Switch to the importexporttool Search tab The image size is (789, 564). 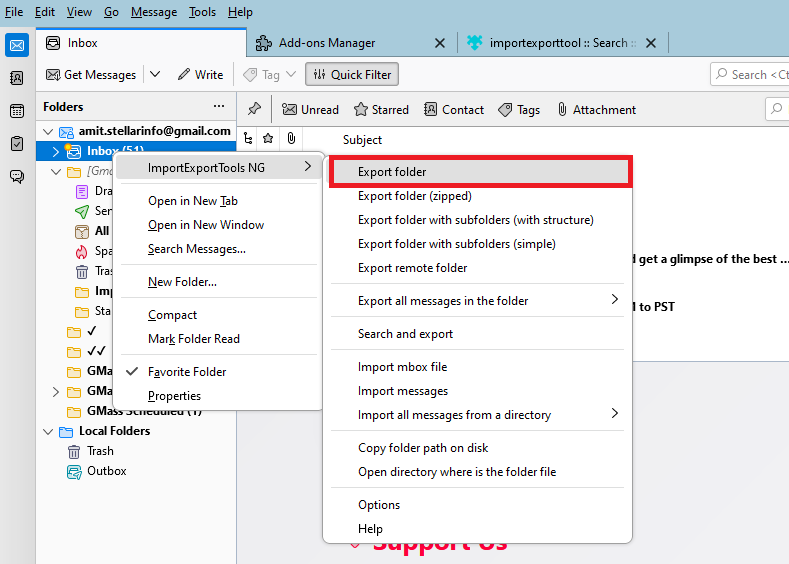(551, 43)
